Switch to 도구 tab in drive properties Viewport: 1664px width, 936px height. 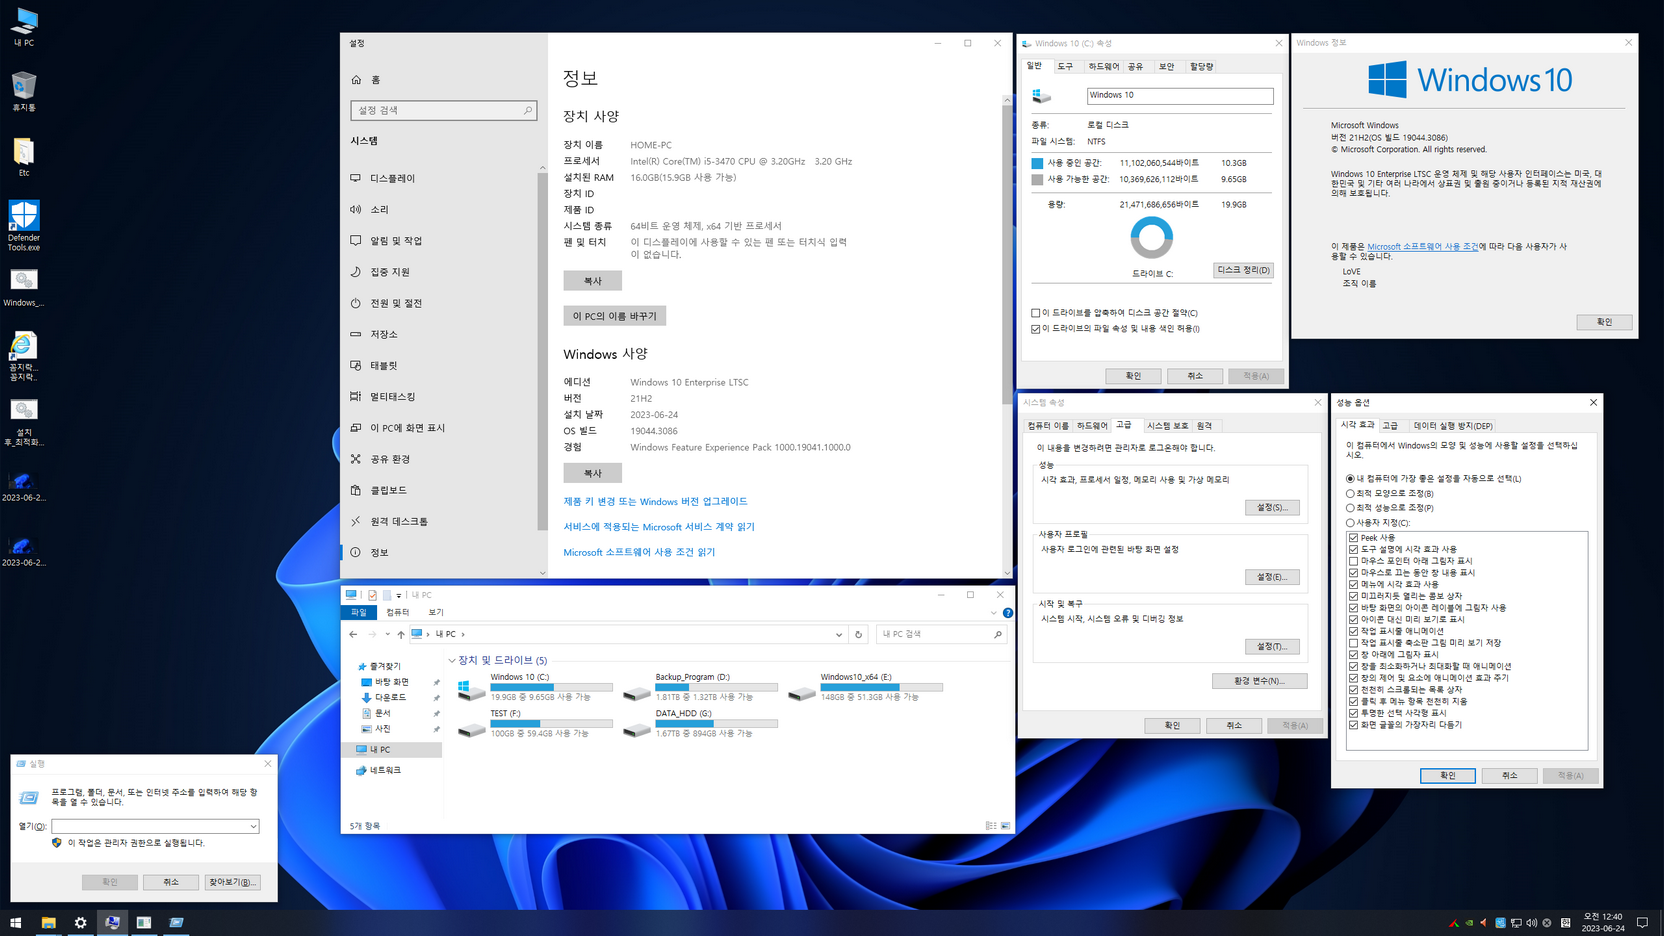(1065, 66)
